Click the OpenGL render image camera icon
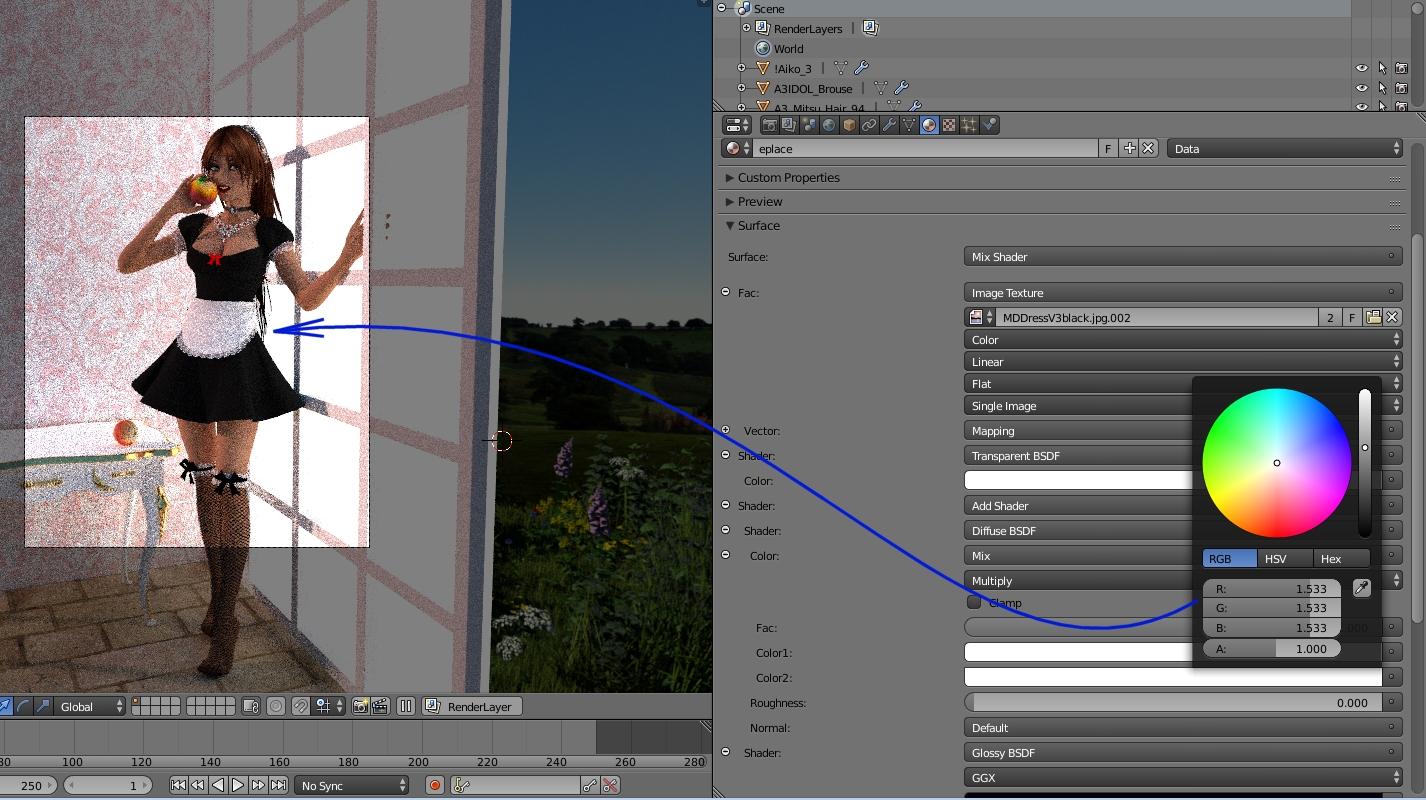Image resolution: width=1426 pixels, height=800 pixels. tap(361, 706)
